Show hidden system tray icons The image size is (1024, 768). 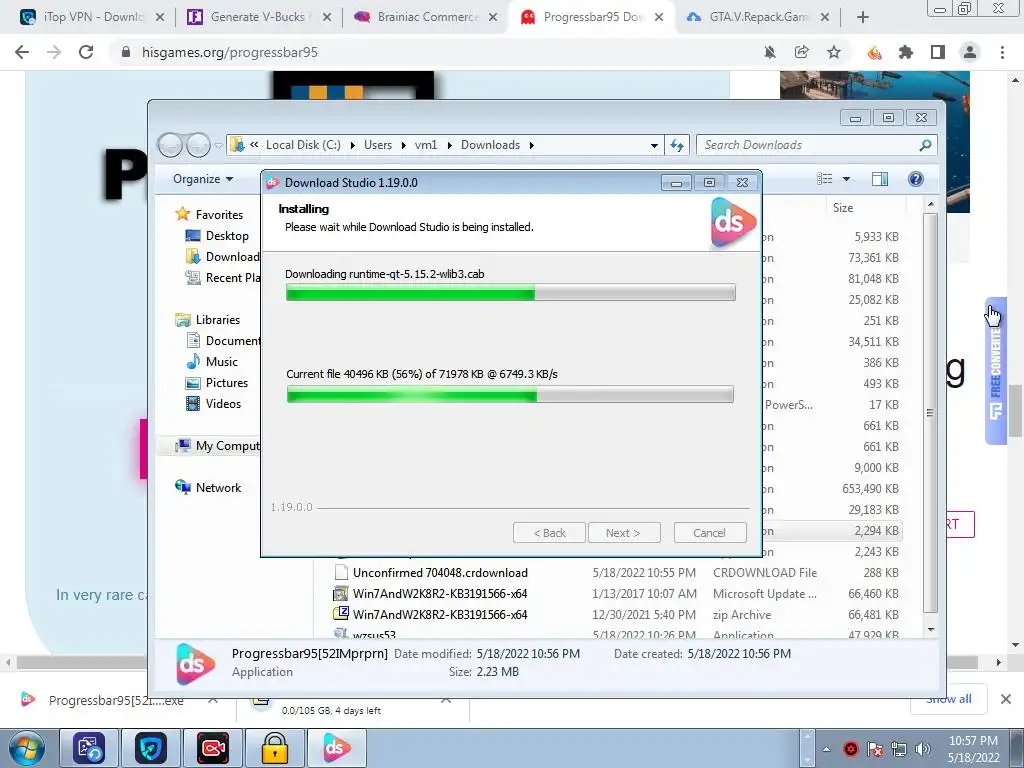click(825, 749)
